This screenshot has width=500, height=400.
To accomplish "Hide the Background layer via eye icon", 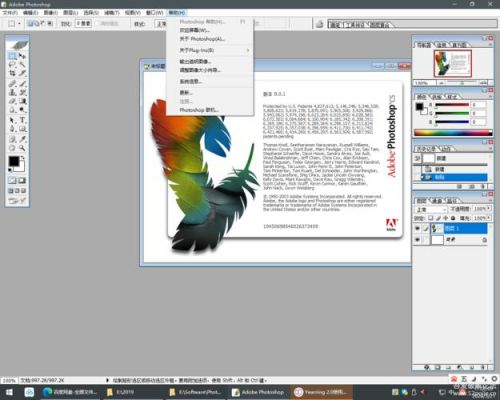I will point(417,240).
